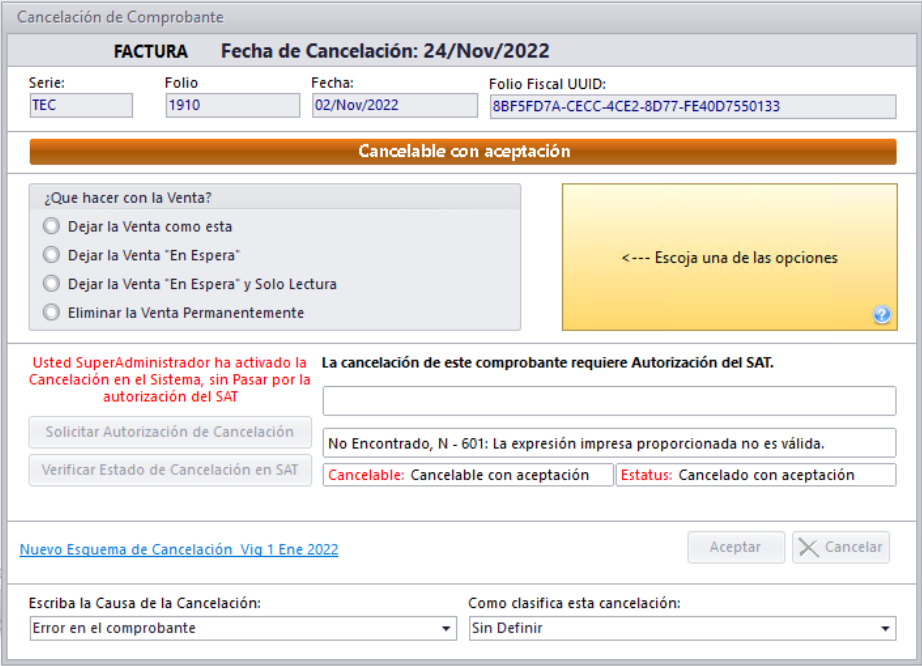Viewport: 922px width, 666px height.
Task: Click the empty authorization text field
Action: (610, 401)
